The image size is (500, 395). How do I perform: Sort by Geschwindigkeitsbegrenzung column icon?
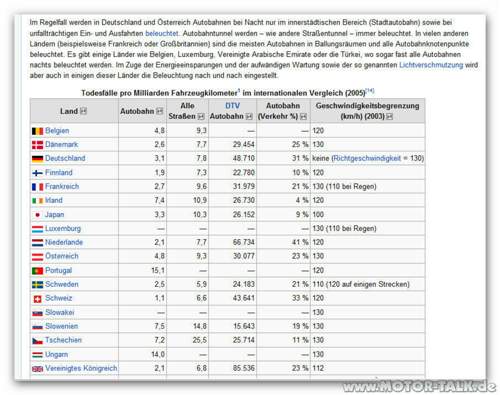[390, 116]
